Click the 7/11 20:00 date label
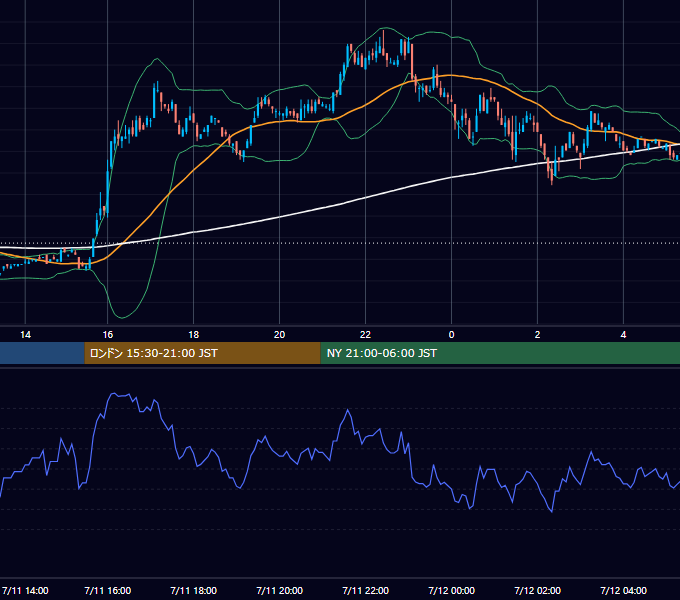 tap(279, 590)
